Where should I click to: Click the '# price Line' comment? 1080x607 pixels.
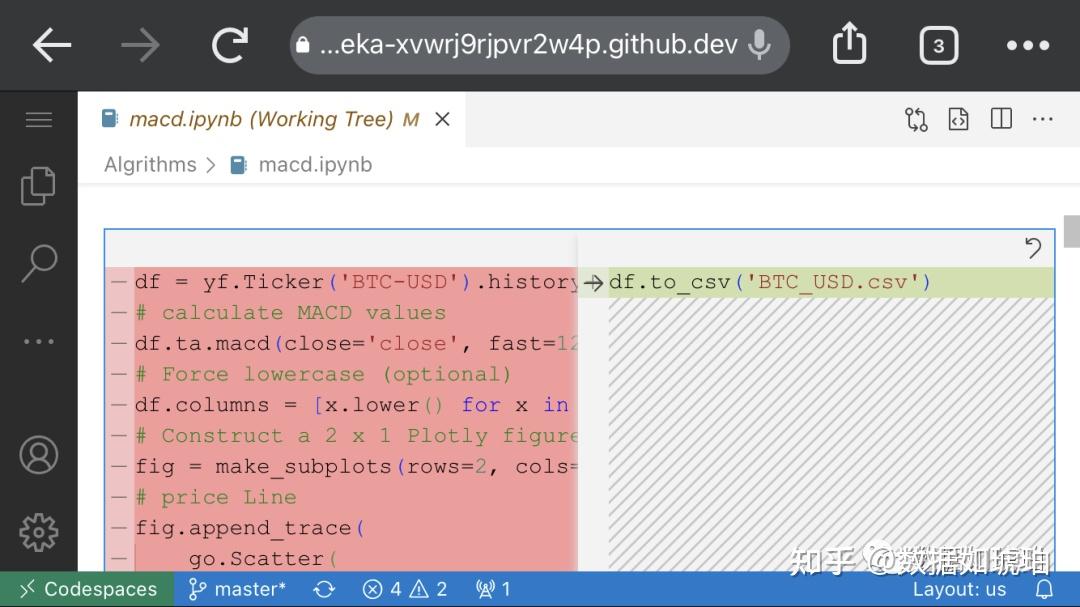point(216,497)
